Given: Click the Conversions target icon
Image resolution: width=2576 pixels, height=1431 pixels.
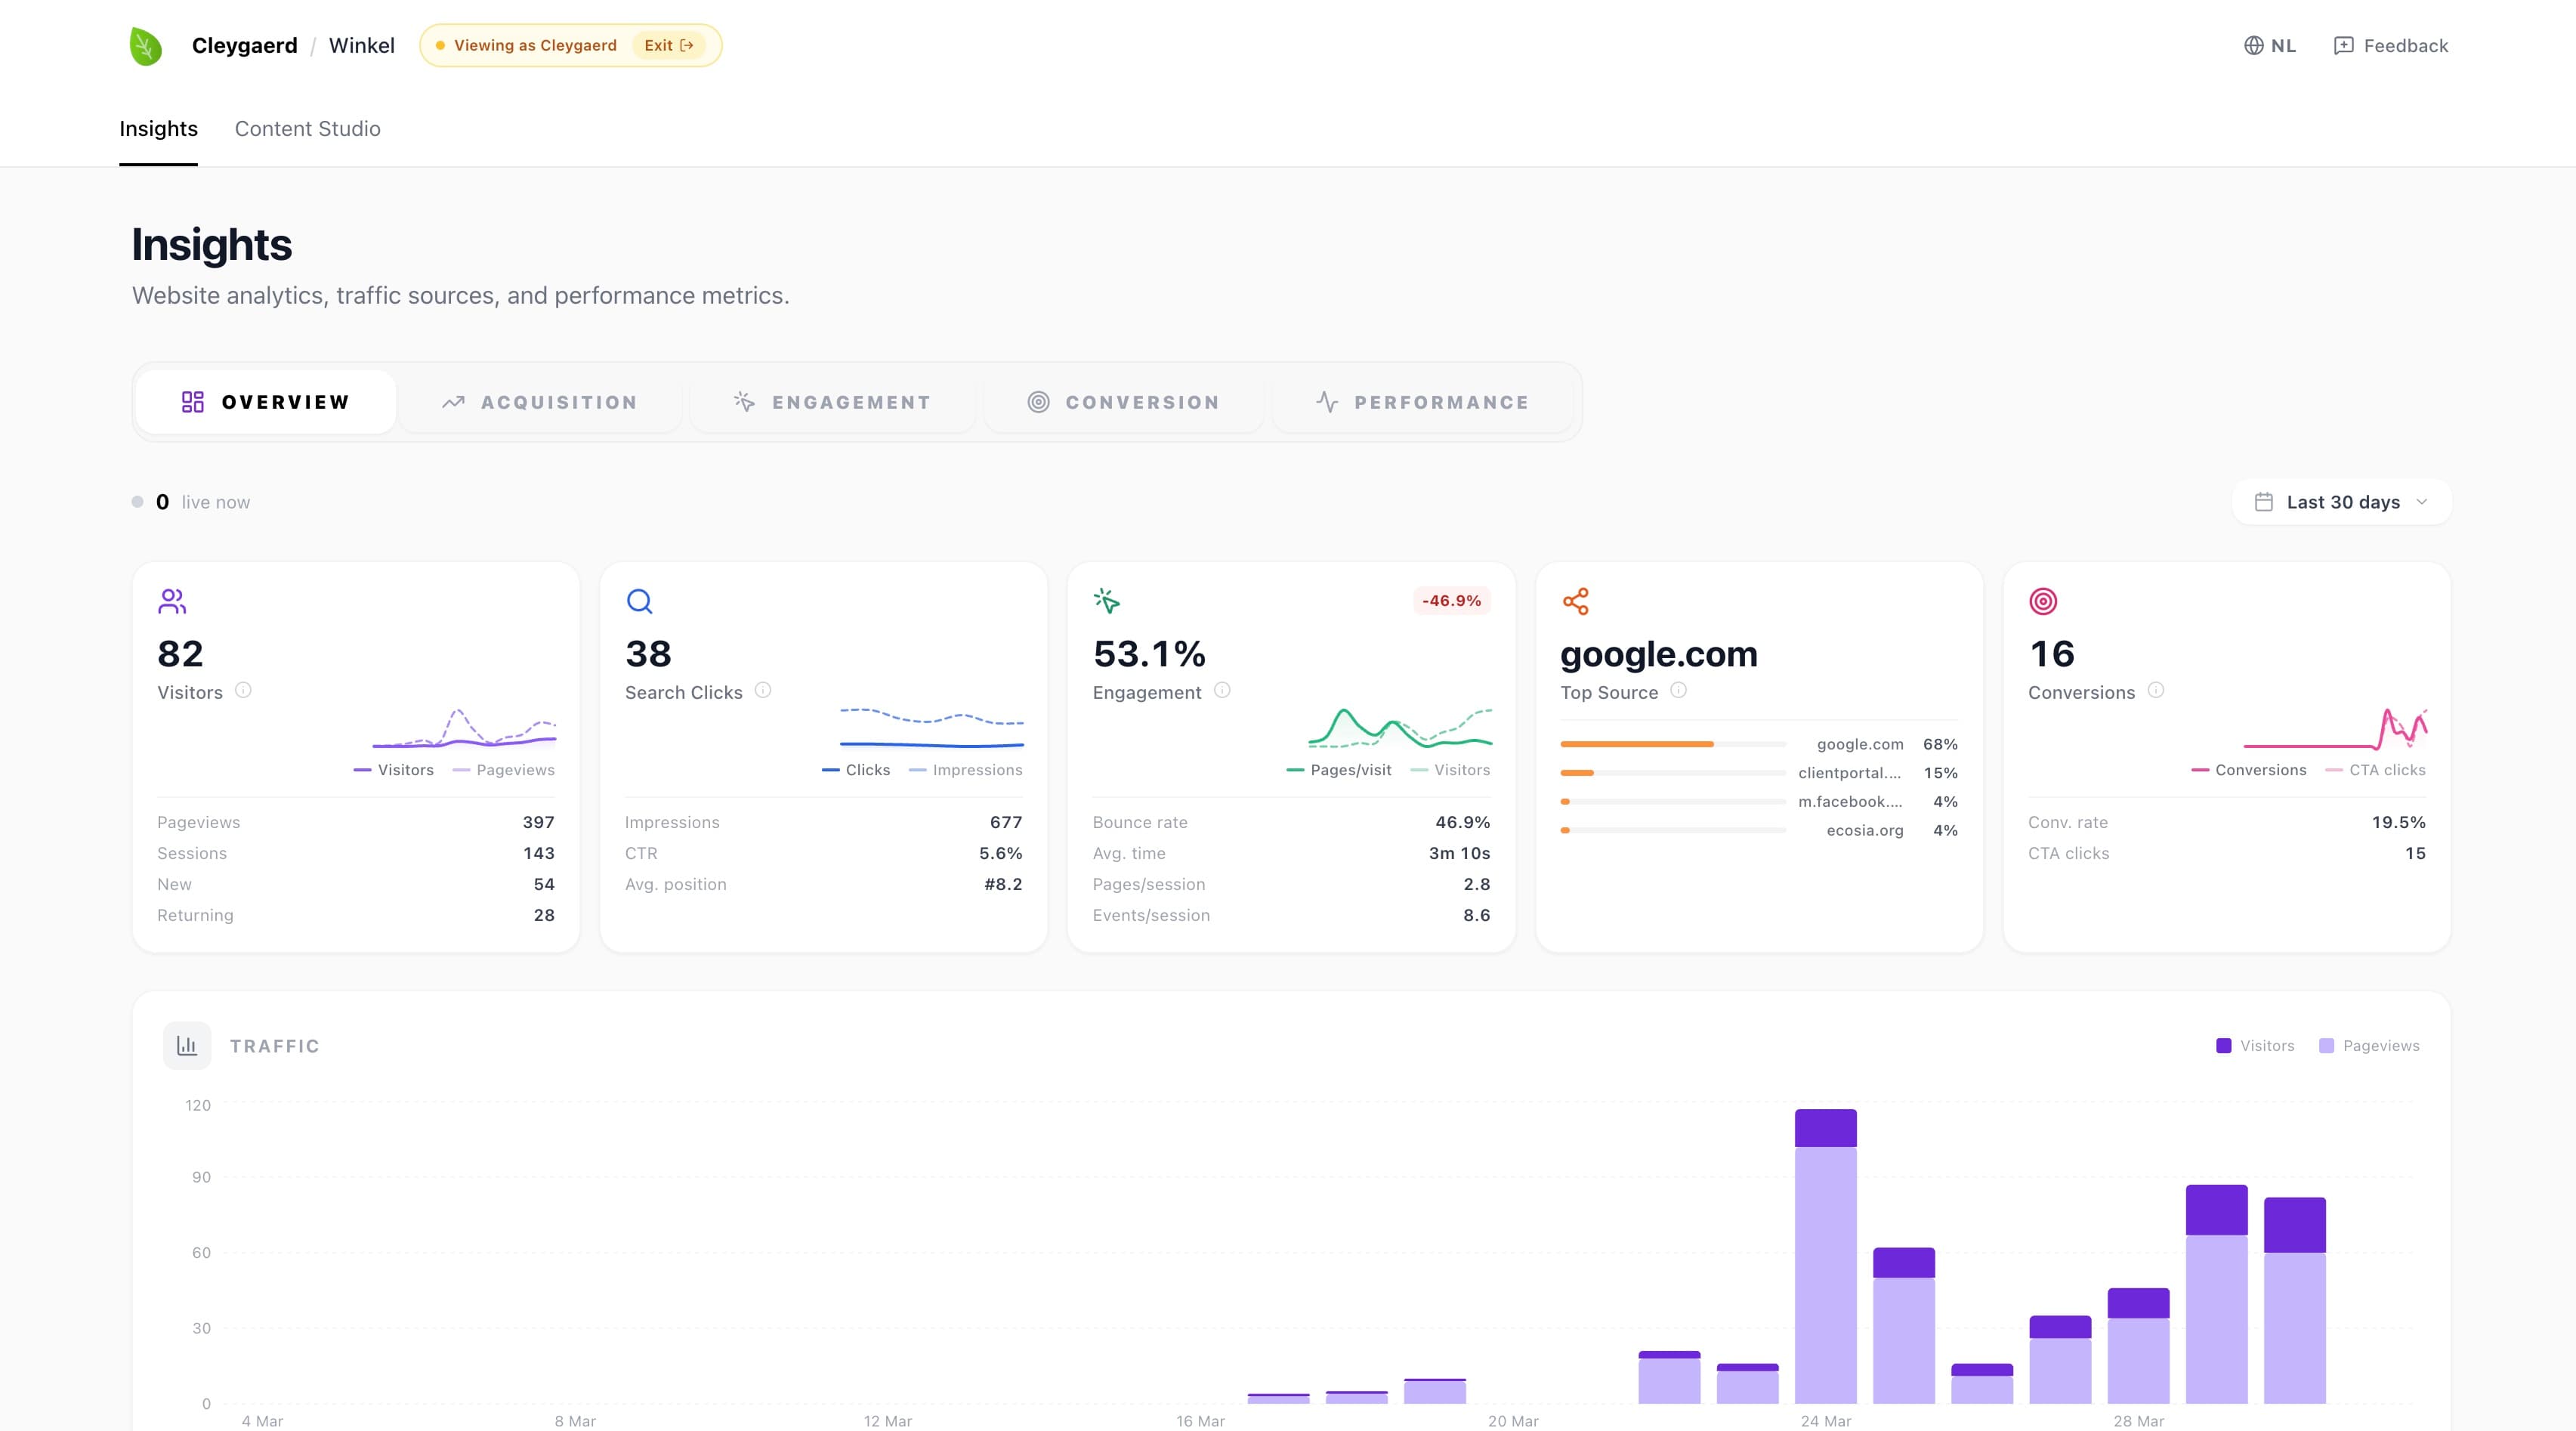Looking at the screenshot, I should coord(2043,601).
